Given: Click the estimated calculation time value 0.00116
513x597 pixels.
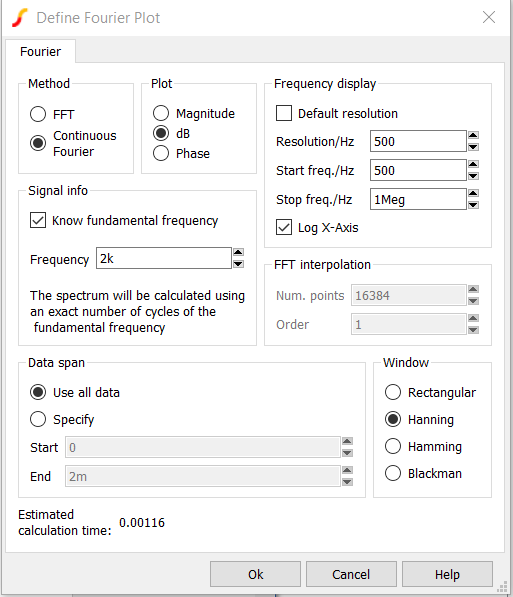Looking at the screenshot, I should [142, 522].
